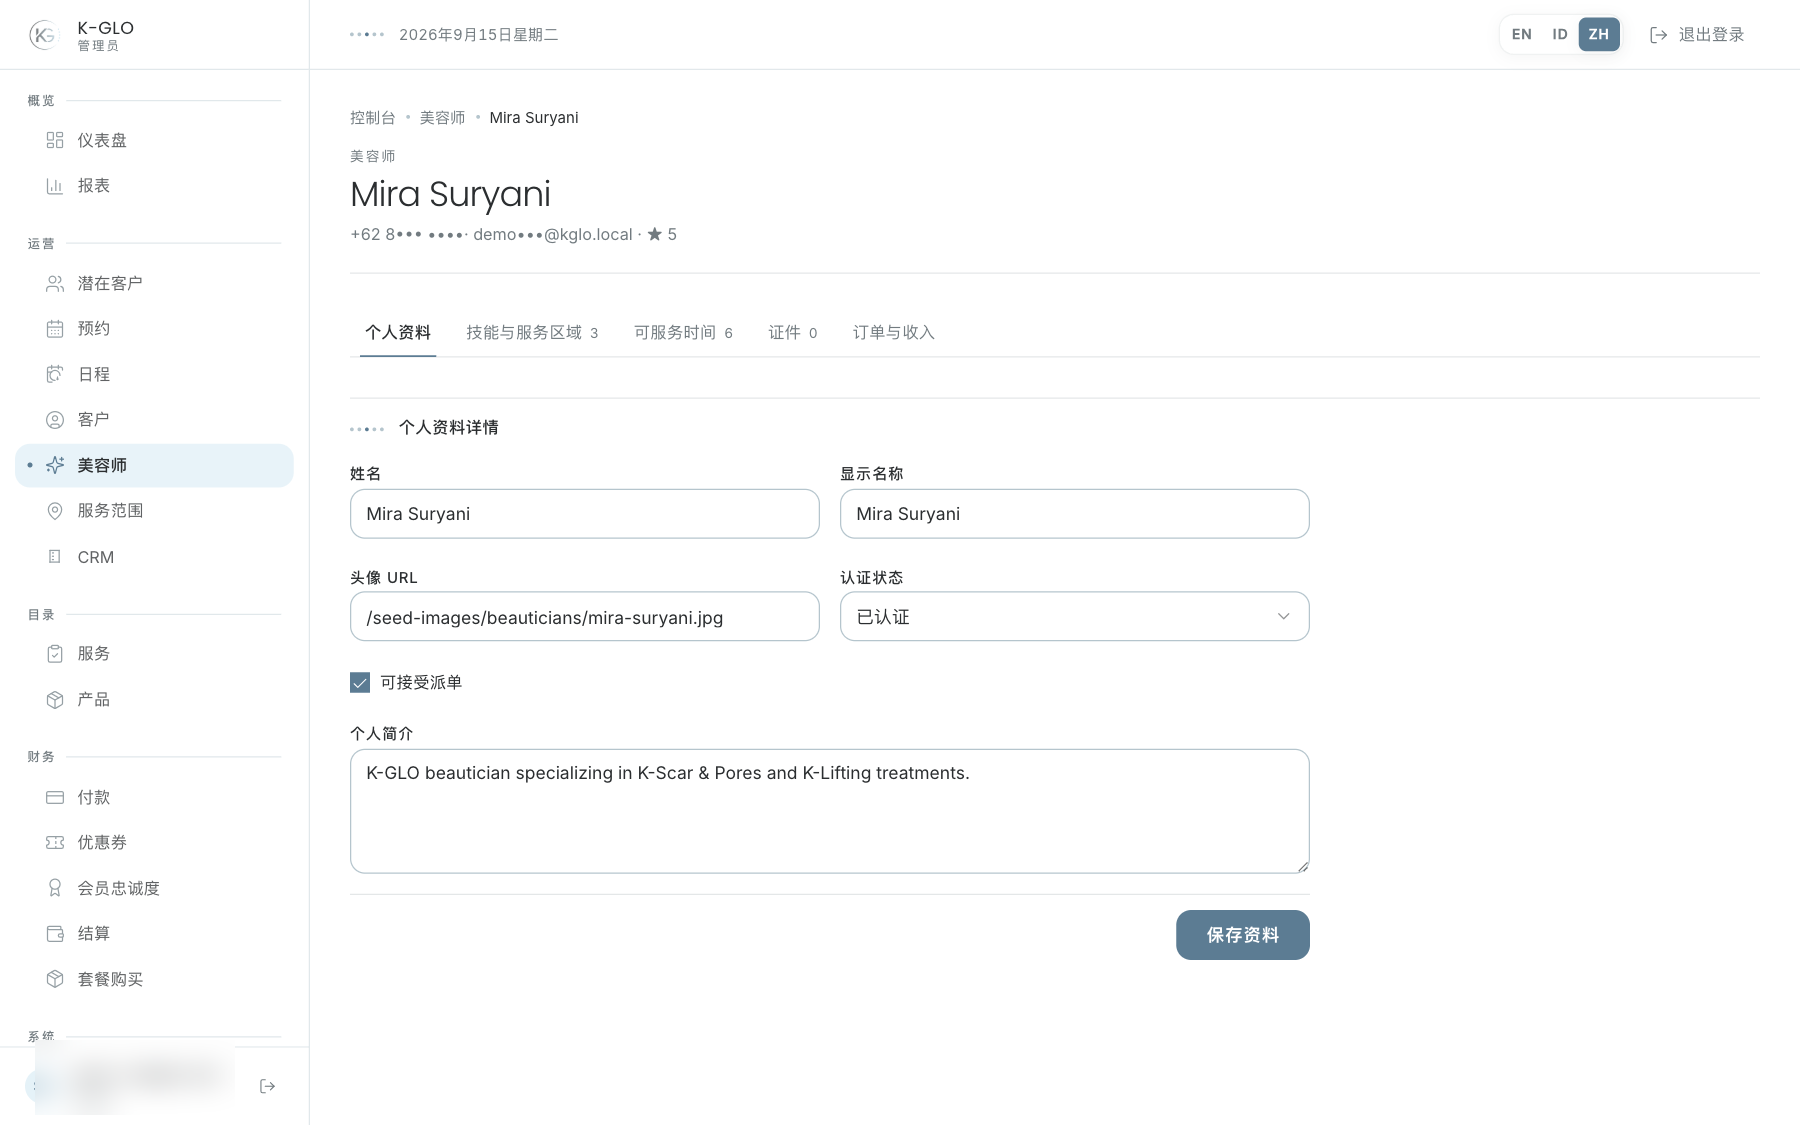Open the 订单与收入 tab
1800x1125 pixels.
coord(893,333)
